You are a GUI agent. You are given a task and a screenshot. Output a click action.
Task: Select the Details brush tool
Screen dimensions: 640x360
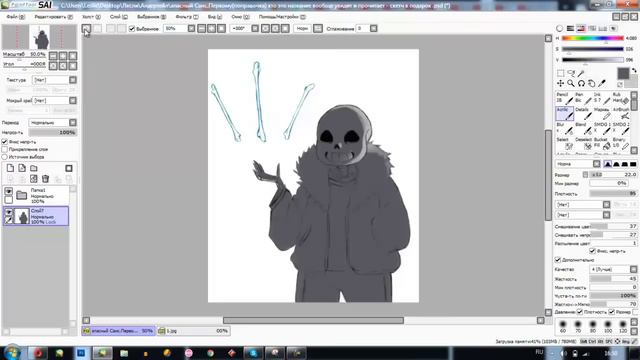coord(583,113)
